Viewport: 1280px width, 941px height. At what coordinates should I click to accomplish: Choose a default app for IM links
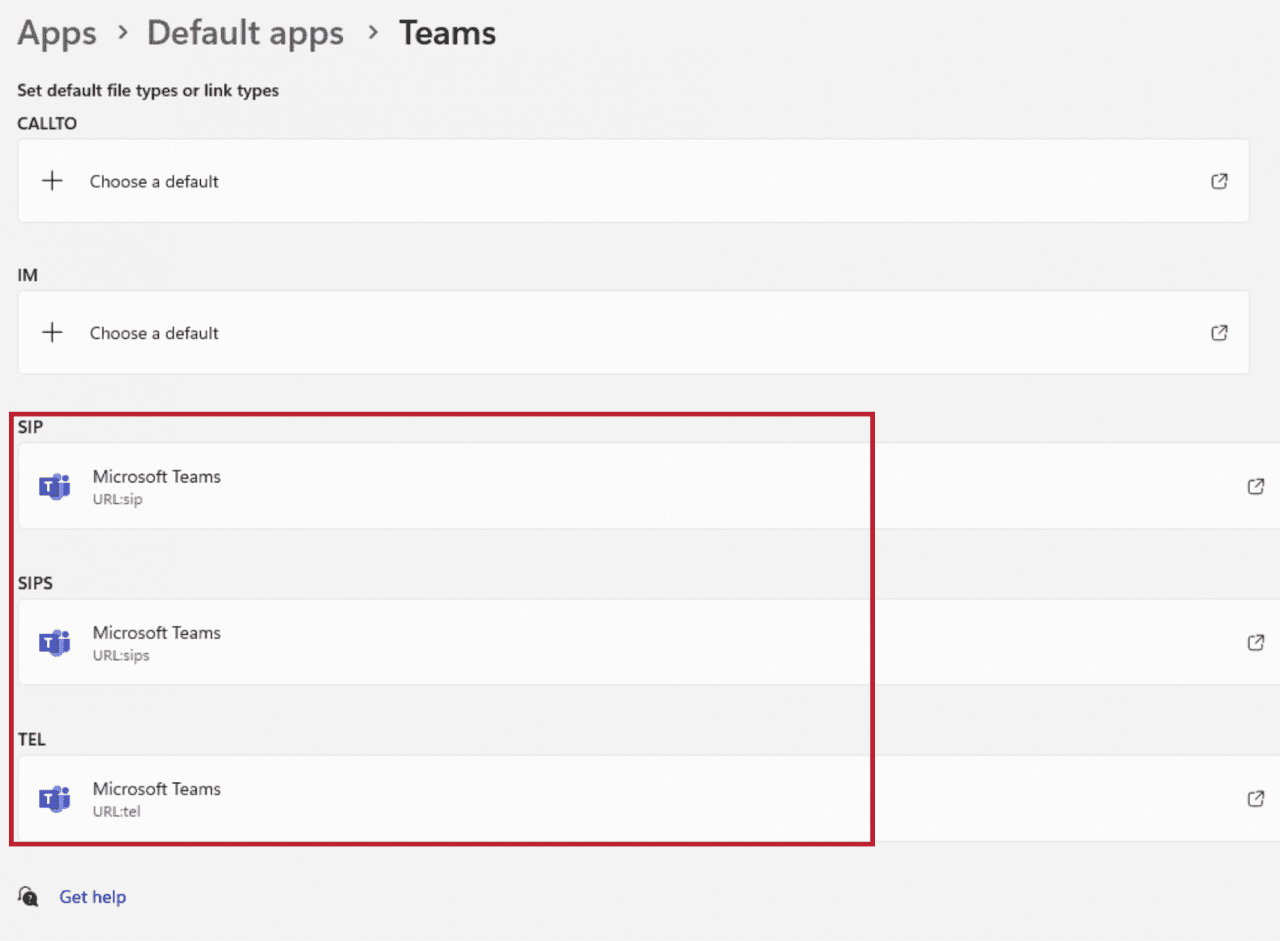point(154,333)
